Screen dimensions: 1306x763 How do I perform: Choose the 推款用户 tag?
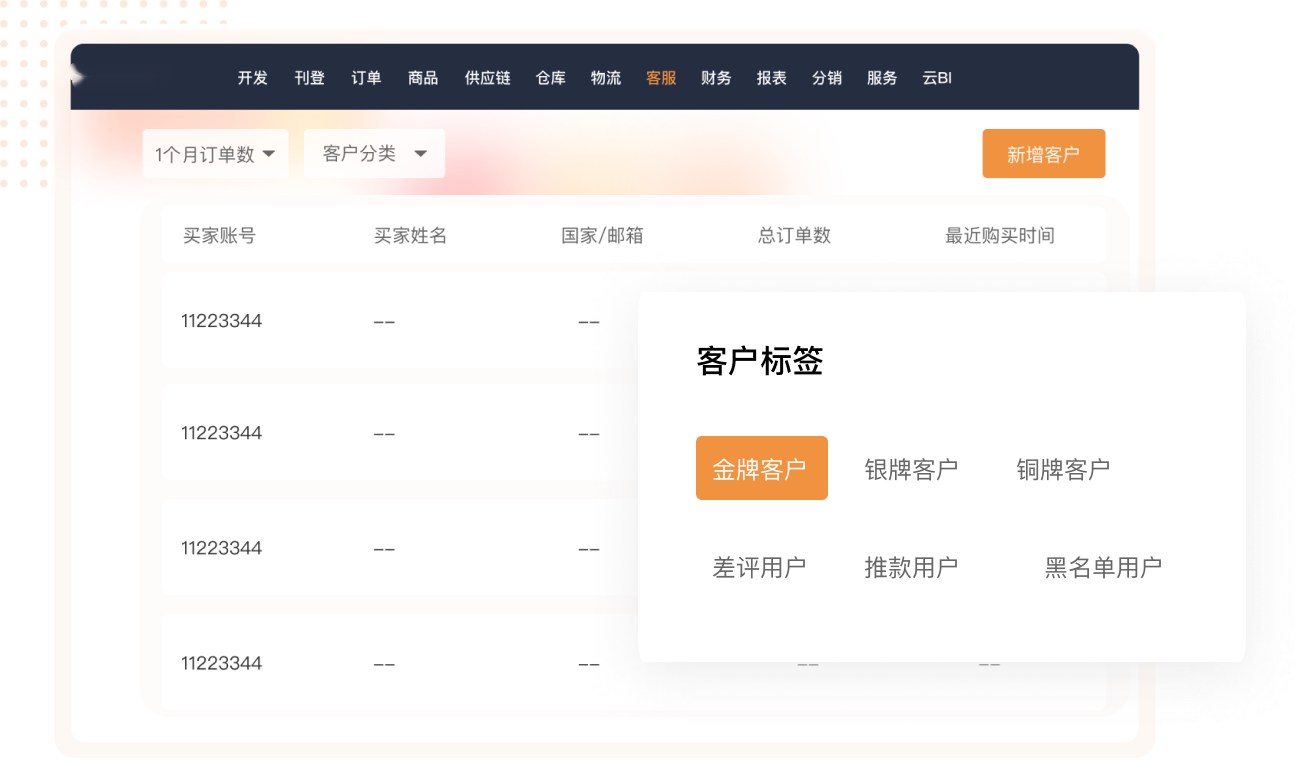pos(910,567)
